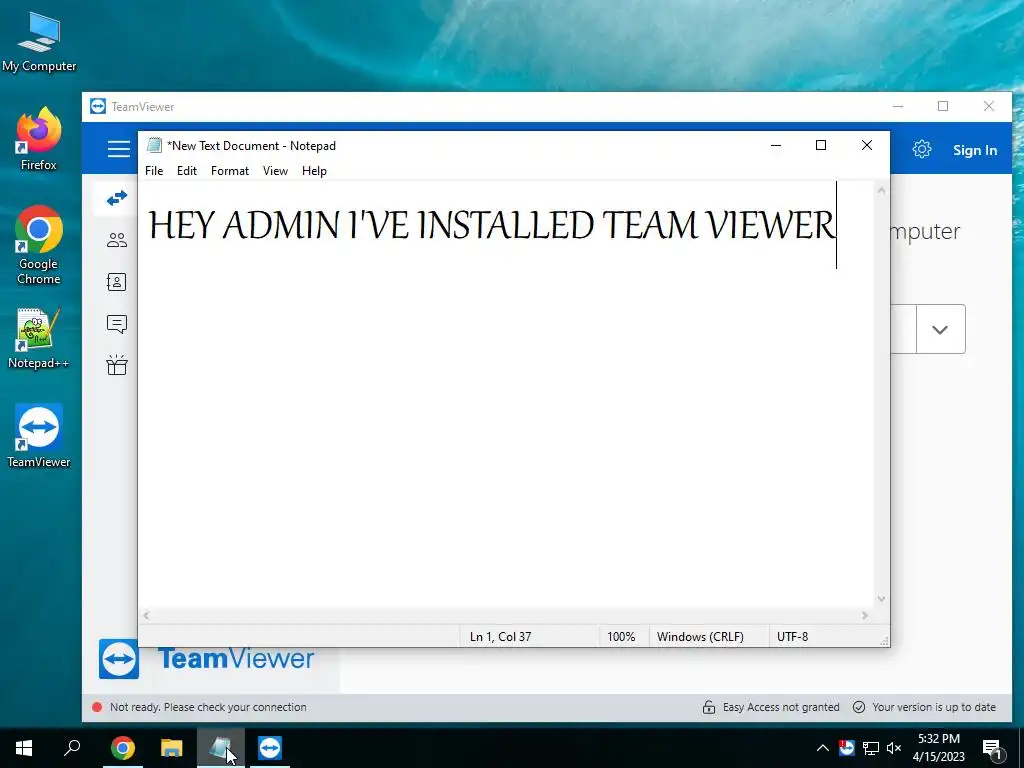Click 'Not ready. Please check your connection' status
Viewport: 1024px width, 768px height.
point(208,707)
